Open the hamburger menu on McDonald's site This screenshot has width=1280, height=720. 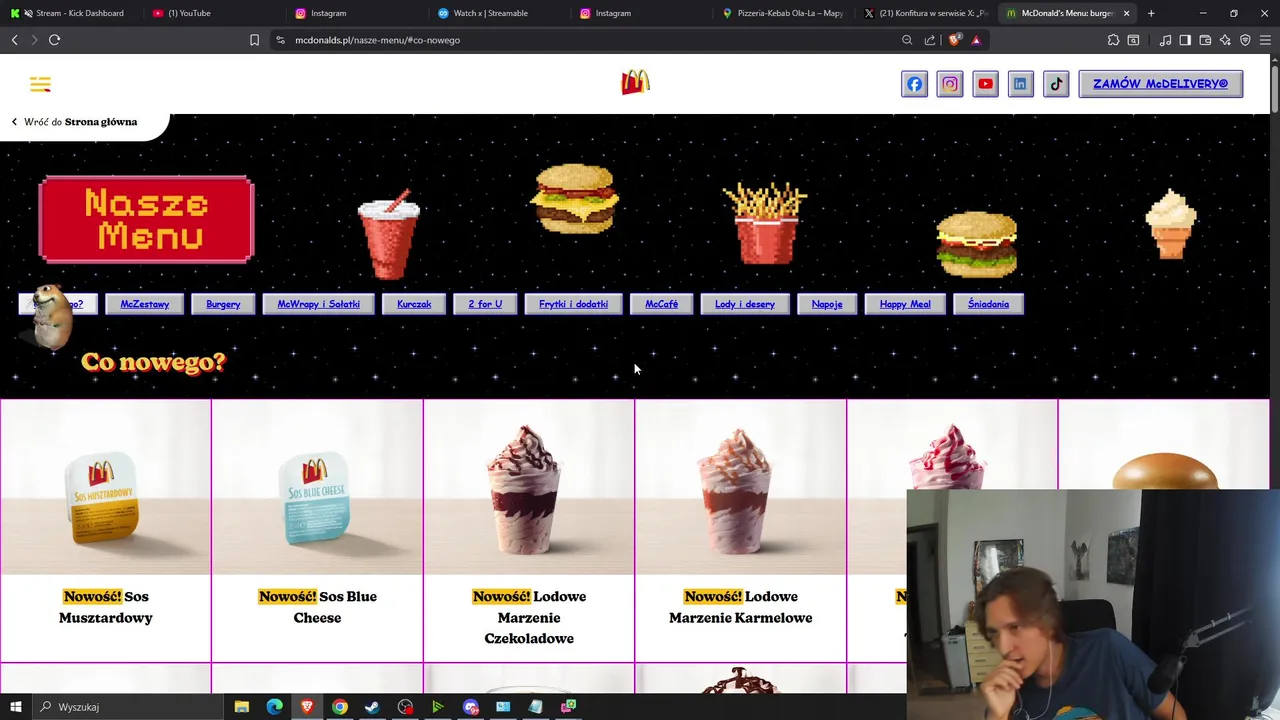(40, 84)
